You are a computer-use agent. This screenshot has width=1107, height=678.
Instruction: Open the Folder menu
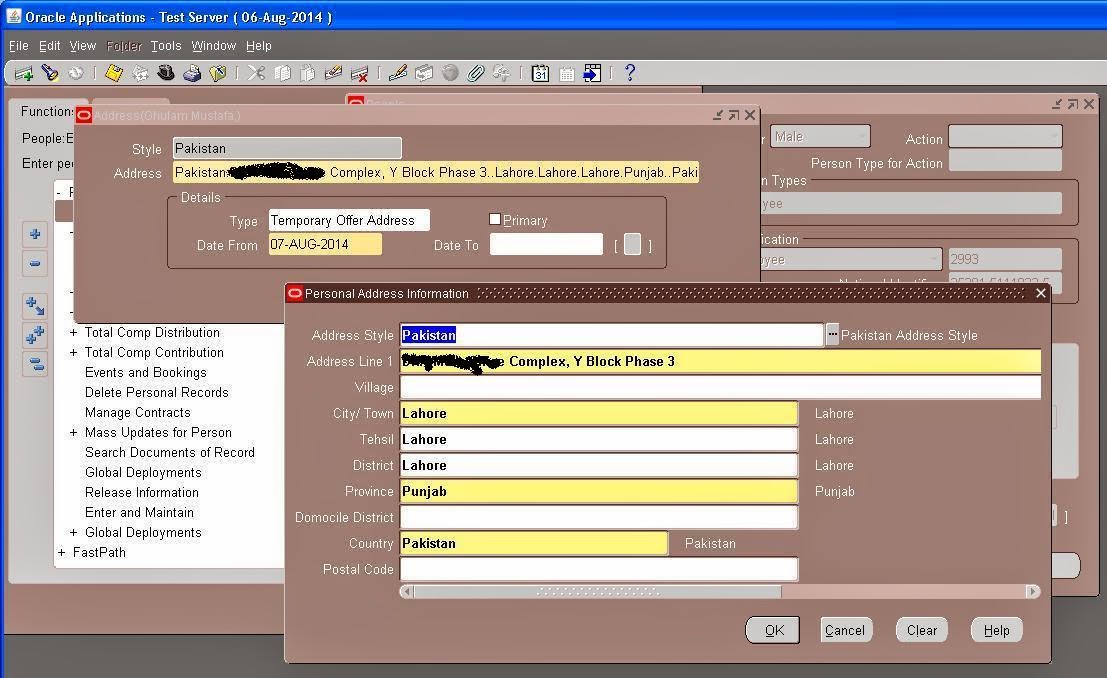pos(123,45)
